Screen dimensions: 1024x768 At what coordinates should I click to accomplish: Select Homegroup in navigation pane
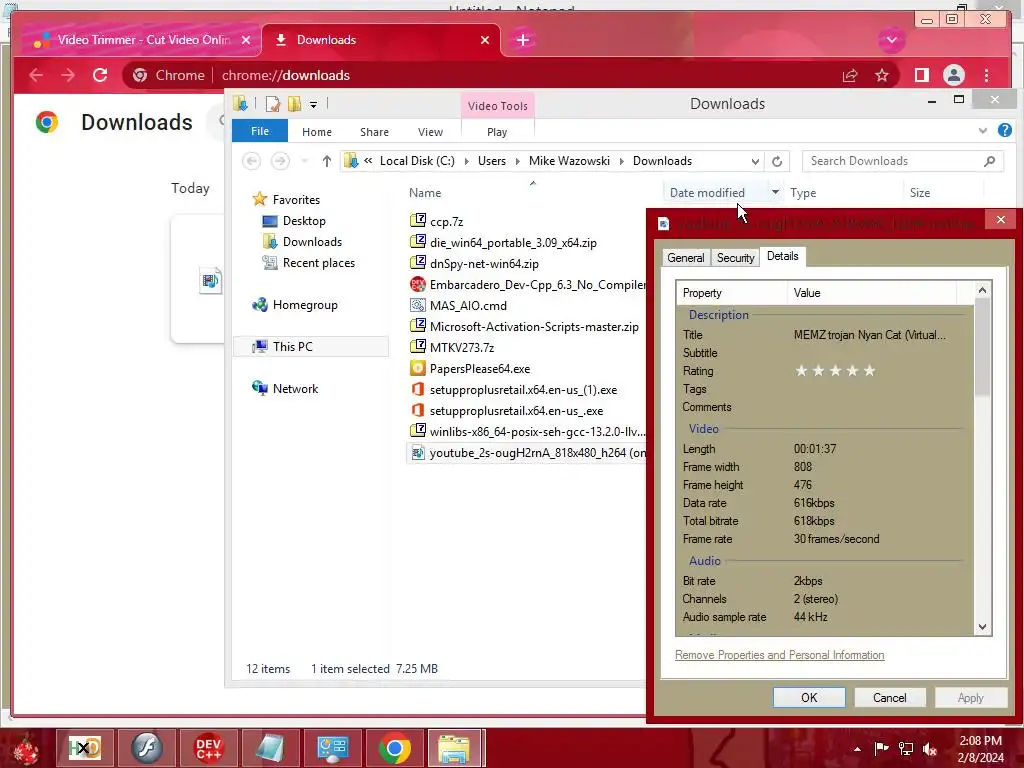click(305, 305)
